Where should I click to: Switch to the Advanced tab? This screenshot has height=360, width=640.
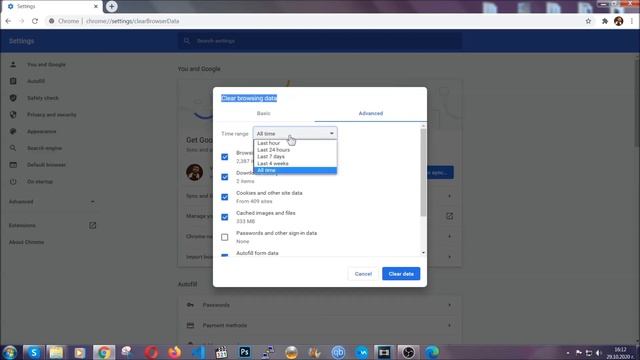(371, 113)
